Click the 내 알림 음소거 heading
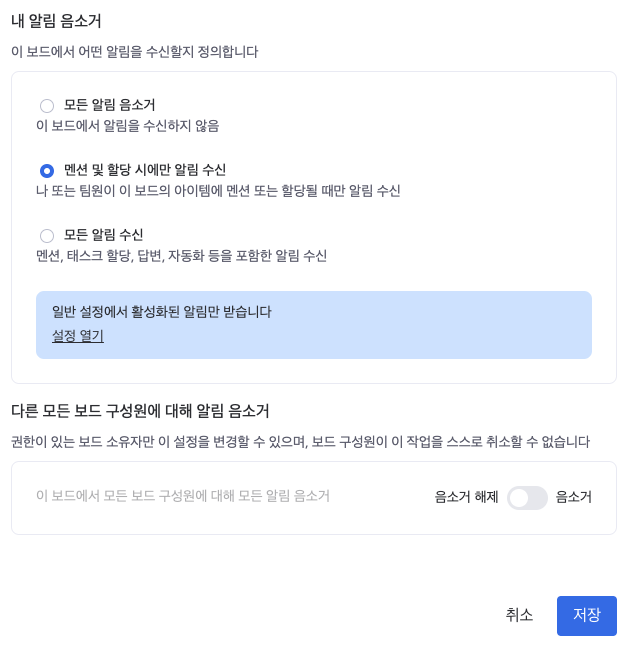 pos(56,21)
